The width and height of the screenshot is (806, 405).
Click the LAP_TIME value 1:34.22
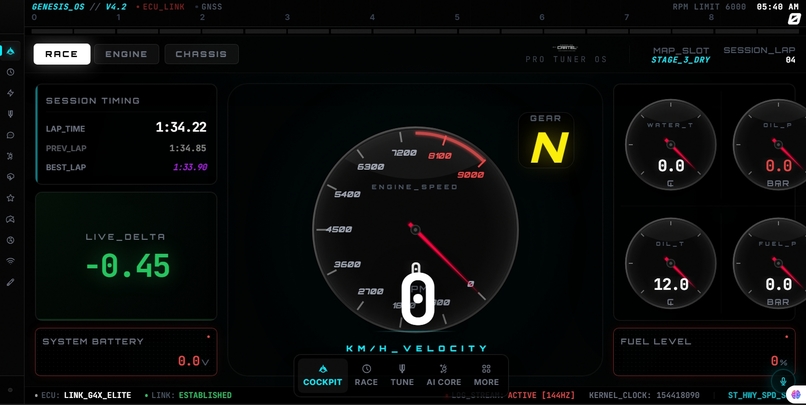click(181, 127)
